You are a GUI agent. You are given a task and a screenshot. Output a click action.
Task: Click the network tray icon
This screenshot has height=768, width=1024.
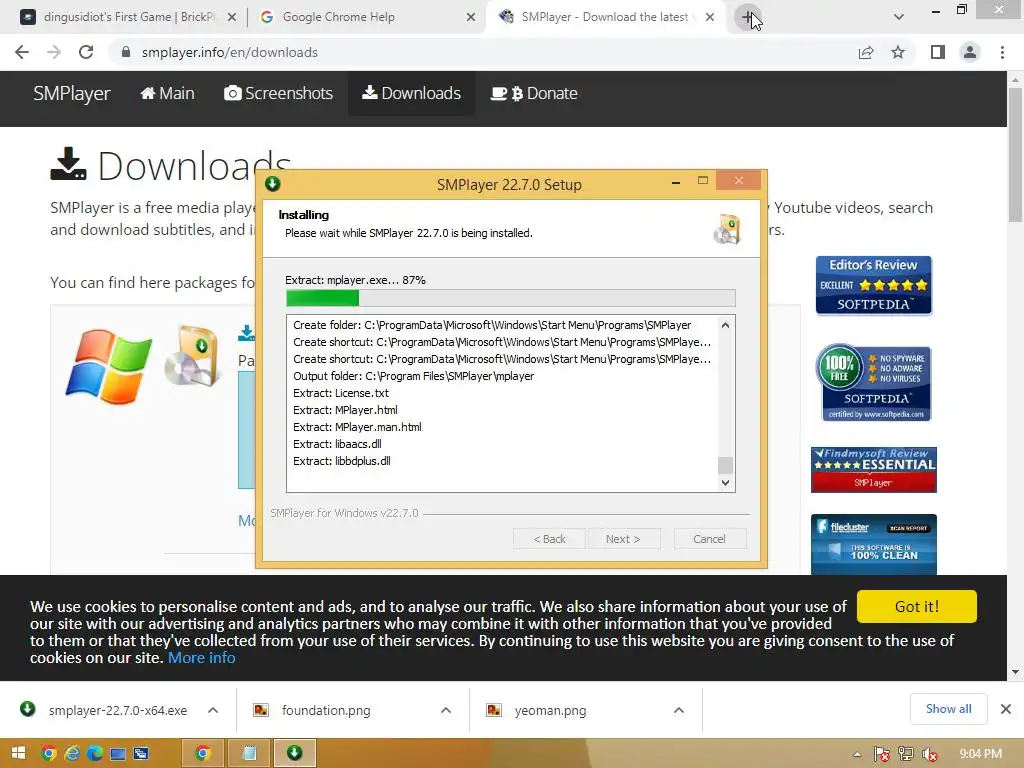[x=906, y=755]
